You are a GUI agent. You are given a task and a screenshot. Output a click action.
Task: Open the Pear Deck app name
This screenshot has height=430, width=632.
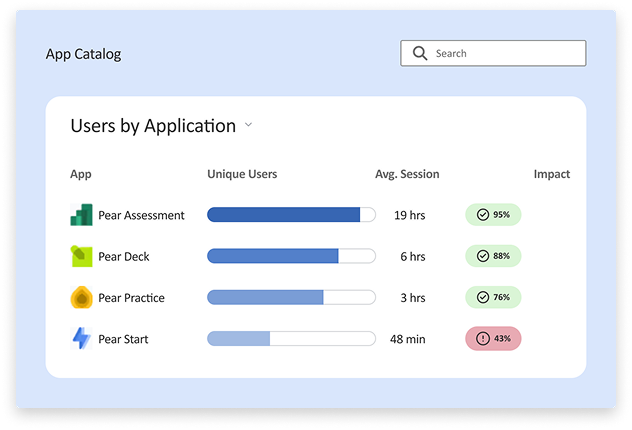click(x=124, y=256)
